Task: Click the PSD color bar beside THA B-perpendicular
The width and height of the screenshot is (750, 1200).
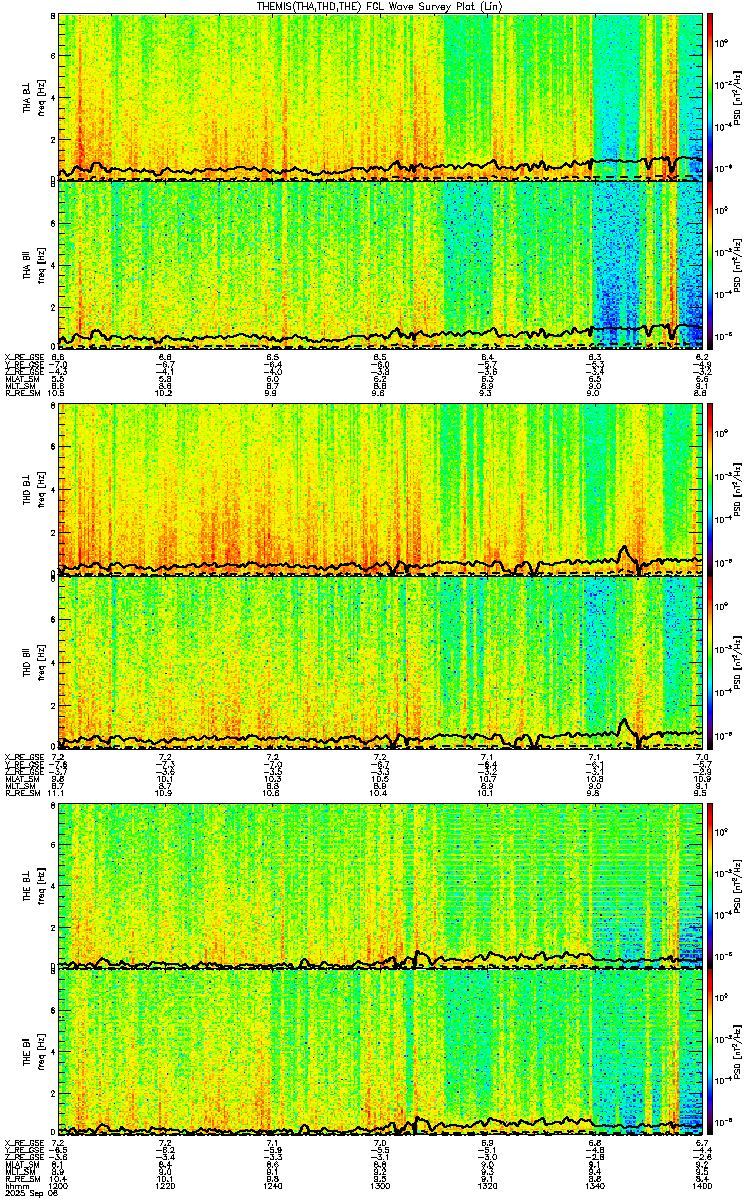Action: [x=709, y=96]
